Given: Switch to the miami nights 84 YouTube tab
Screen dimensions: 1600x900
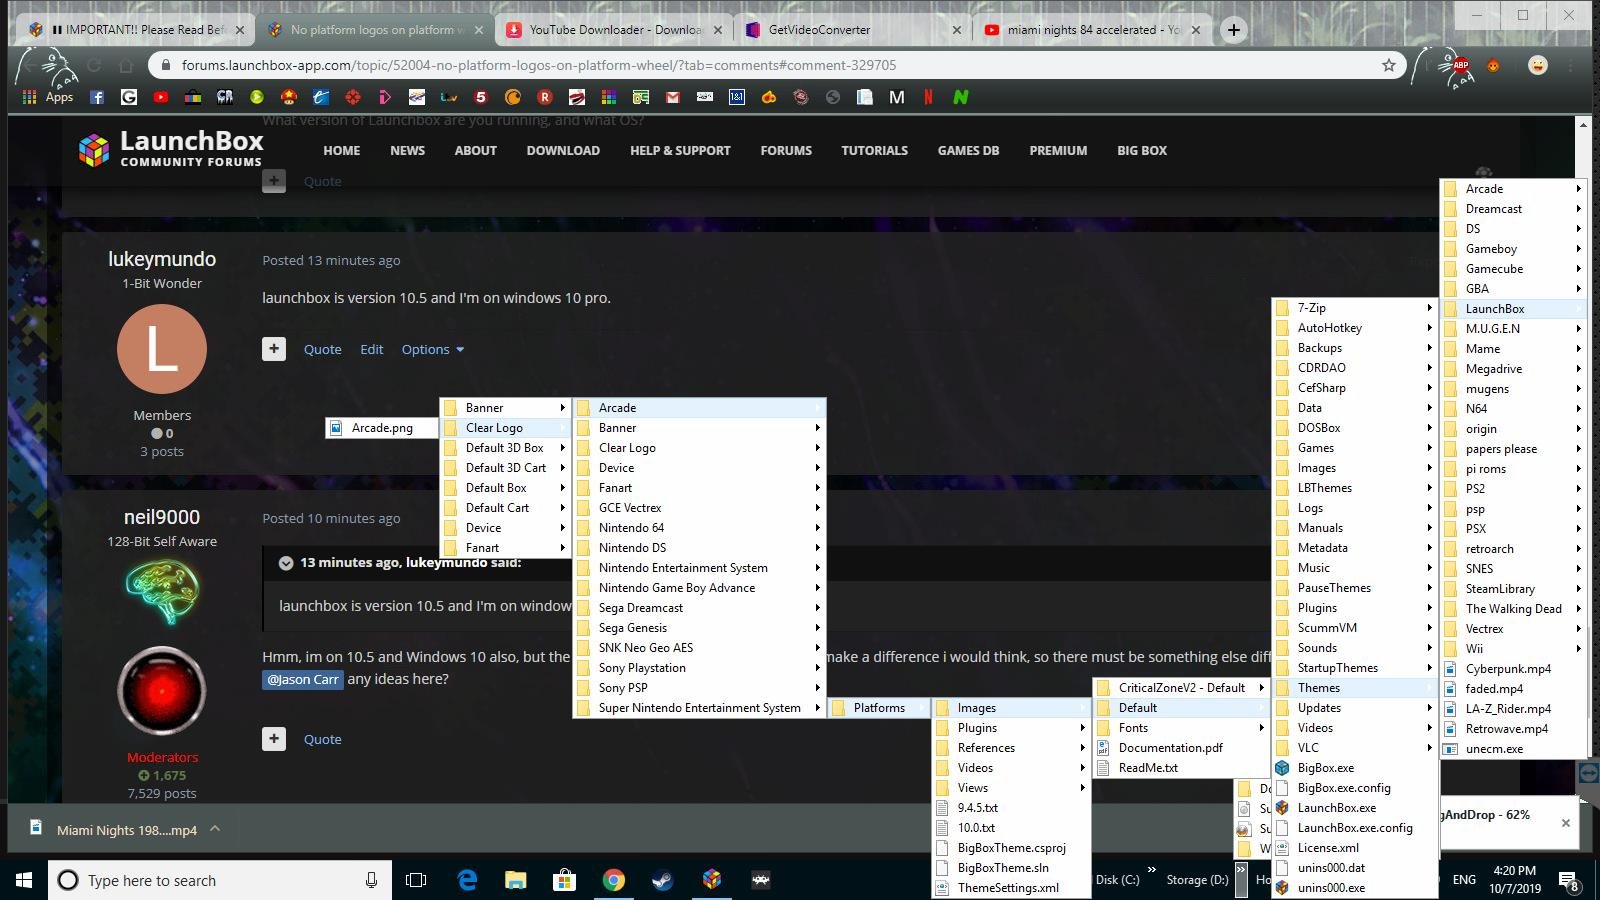Looking at the screenshot, I should [1090, 30].
